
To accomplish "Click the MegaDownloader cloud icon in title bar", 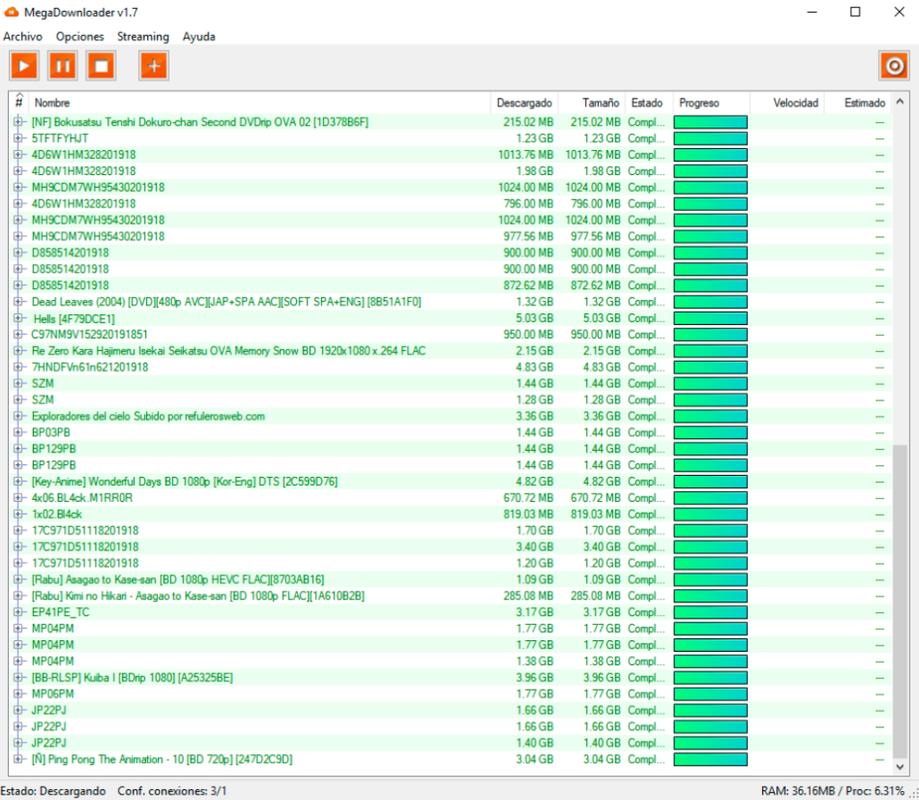I will (x=11, y=12).
